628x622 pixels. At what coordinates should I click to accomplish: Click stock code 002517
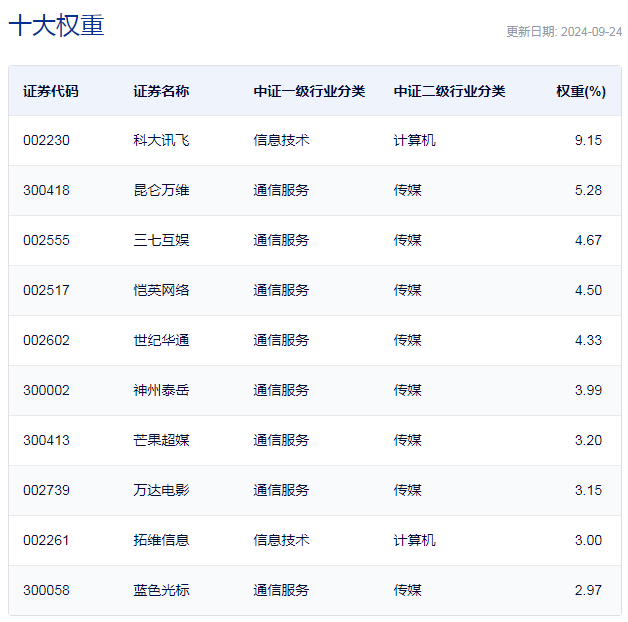click(47, 290)
